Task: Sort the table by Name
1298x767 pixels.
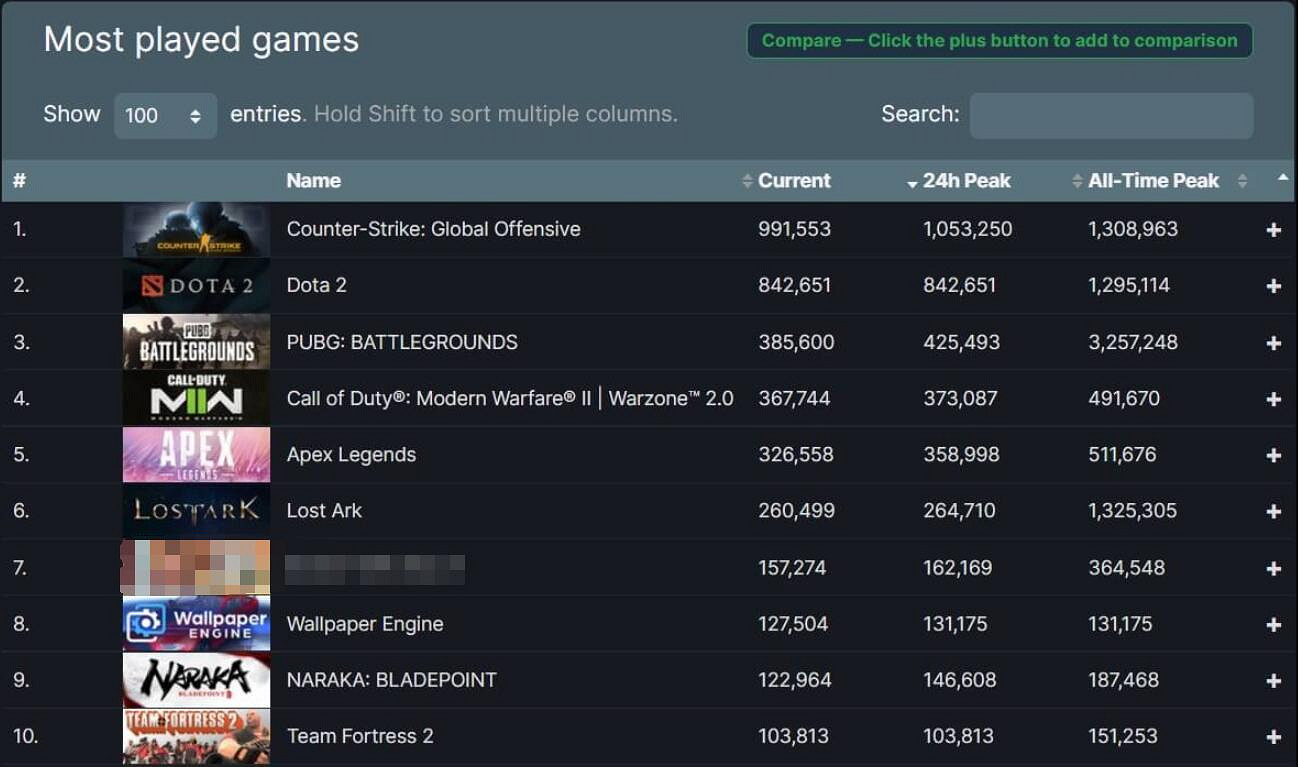Action: tap(312, 180)
